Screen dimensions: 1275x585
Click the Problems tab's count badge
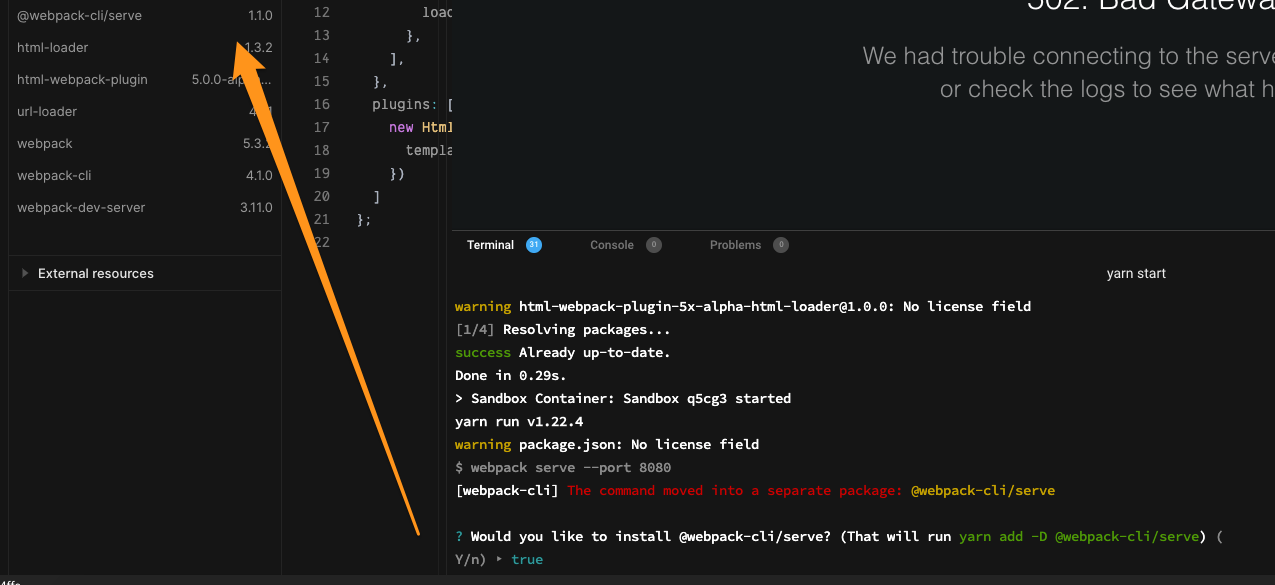pyautogui.click(x=781, y=245)
